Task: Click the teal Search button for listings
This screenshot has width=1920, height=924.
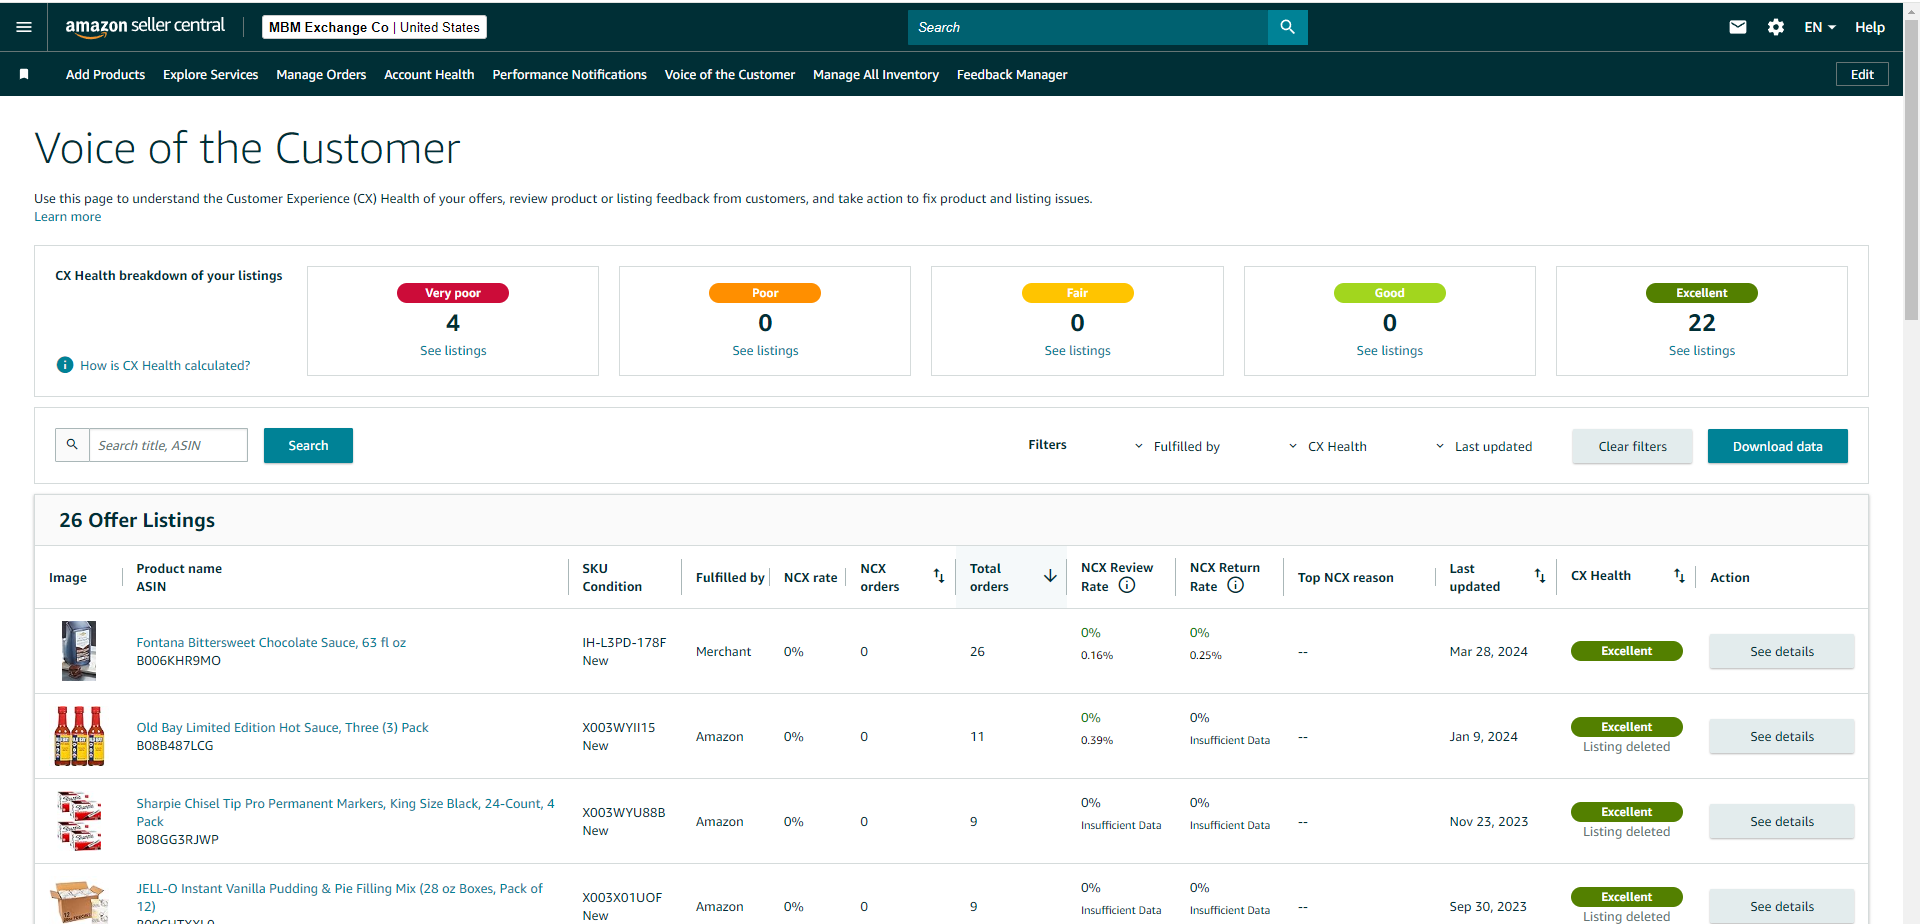Action: 308,445
